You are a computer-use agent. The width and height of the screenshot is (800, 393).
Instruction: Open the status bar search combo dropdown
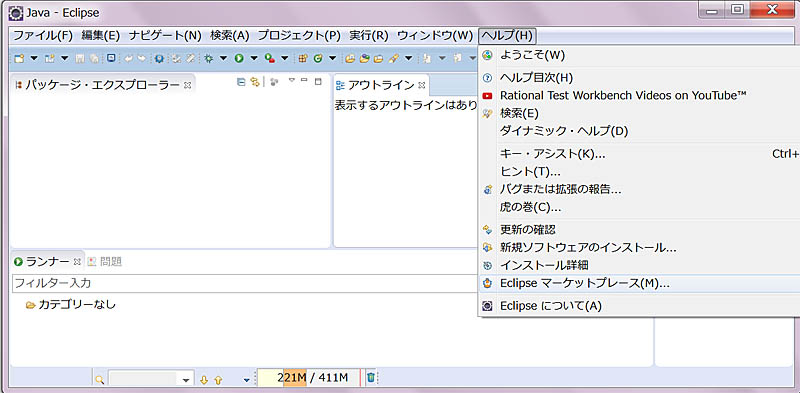[186, 380]
